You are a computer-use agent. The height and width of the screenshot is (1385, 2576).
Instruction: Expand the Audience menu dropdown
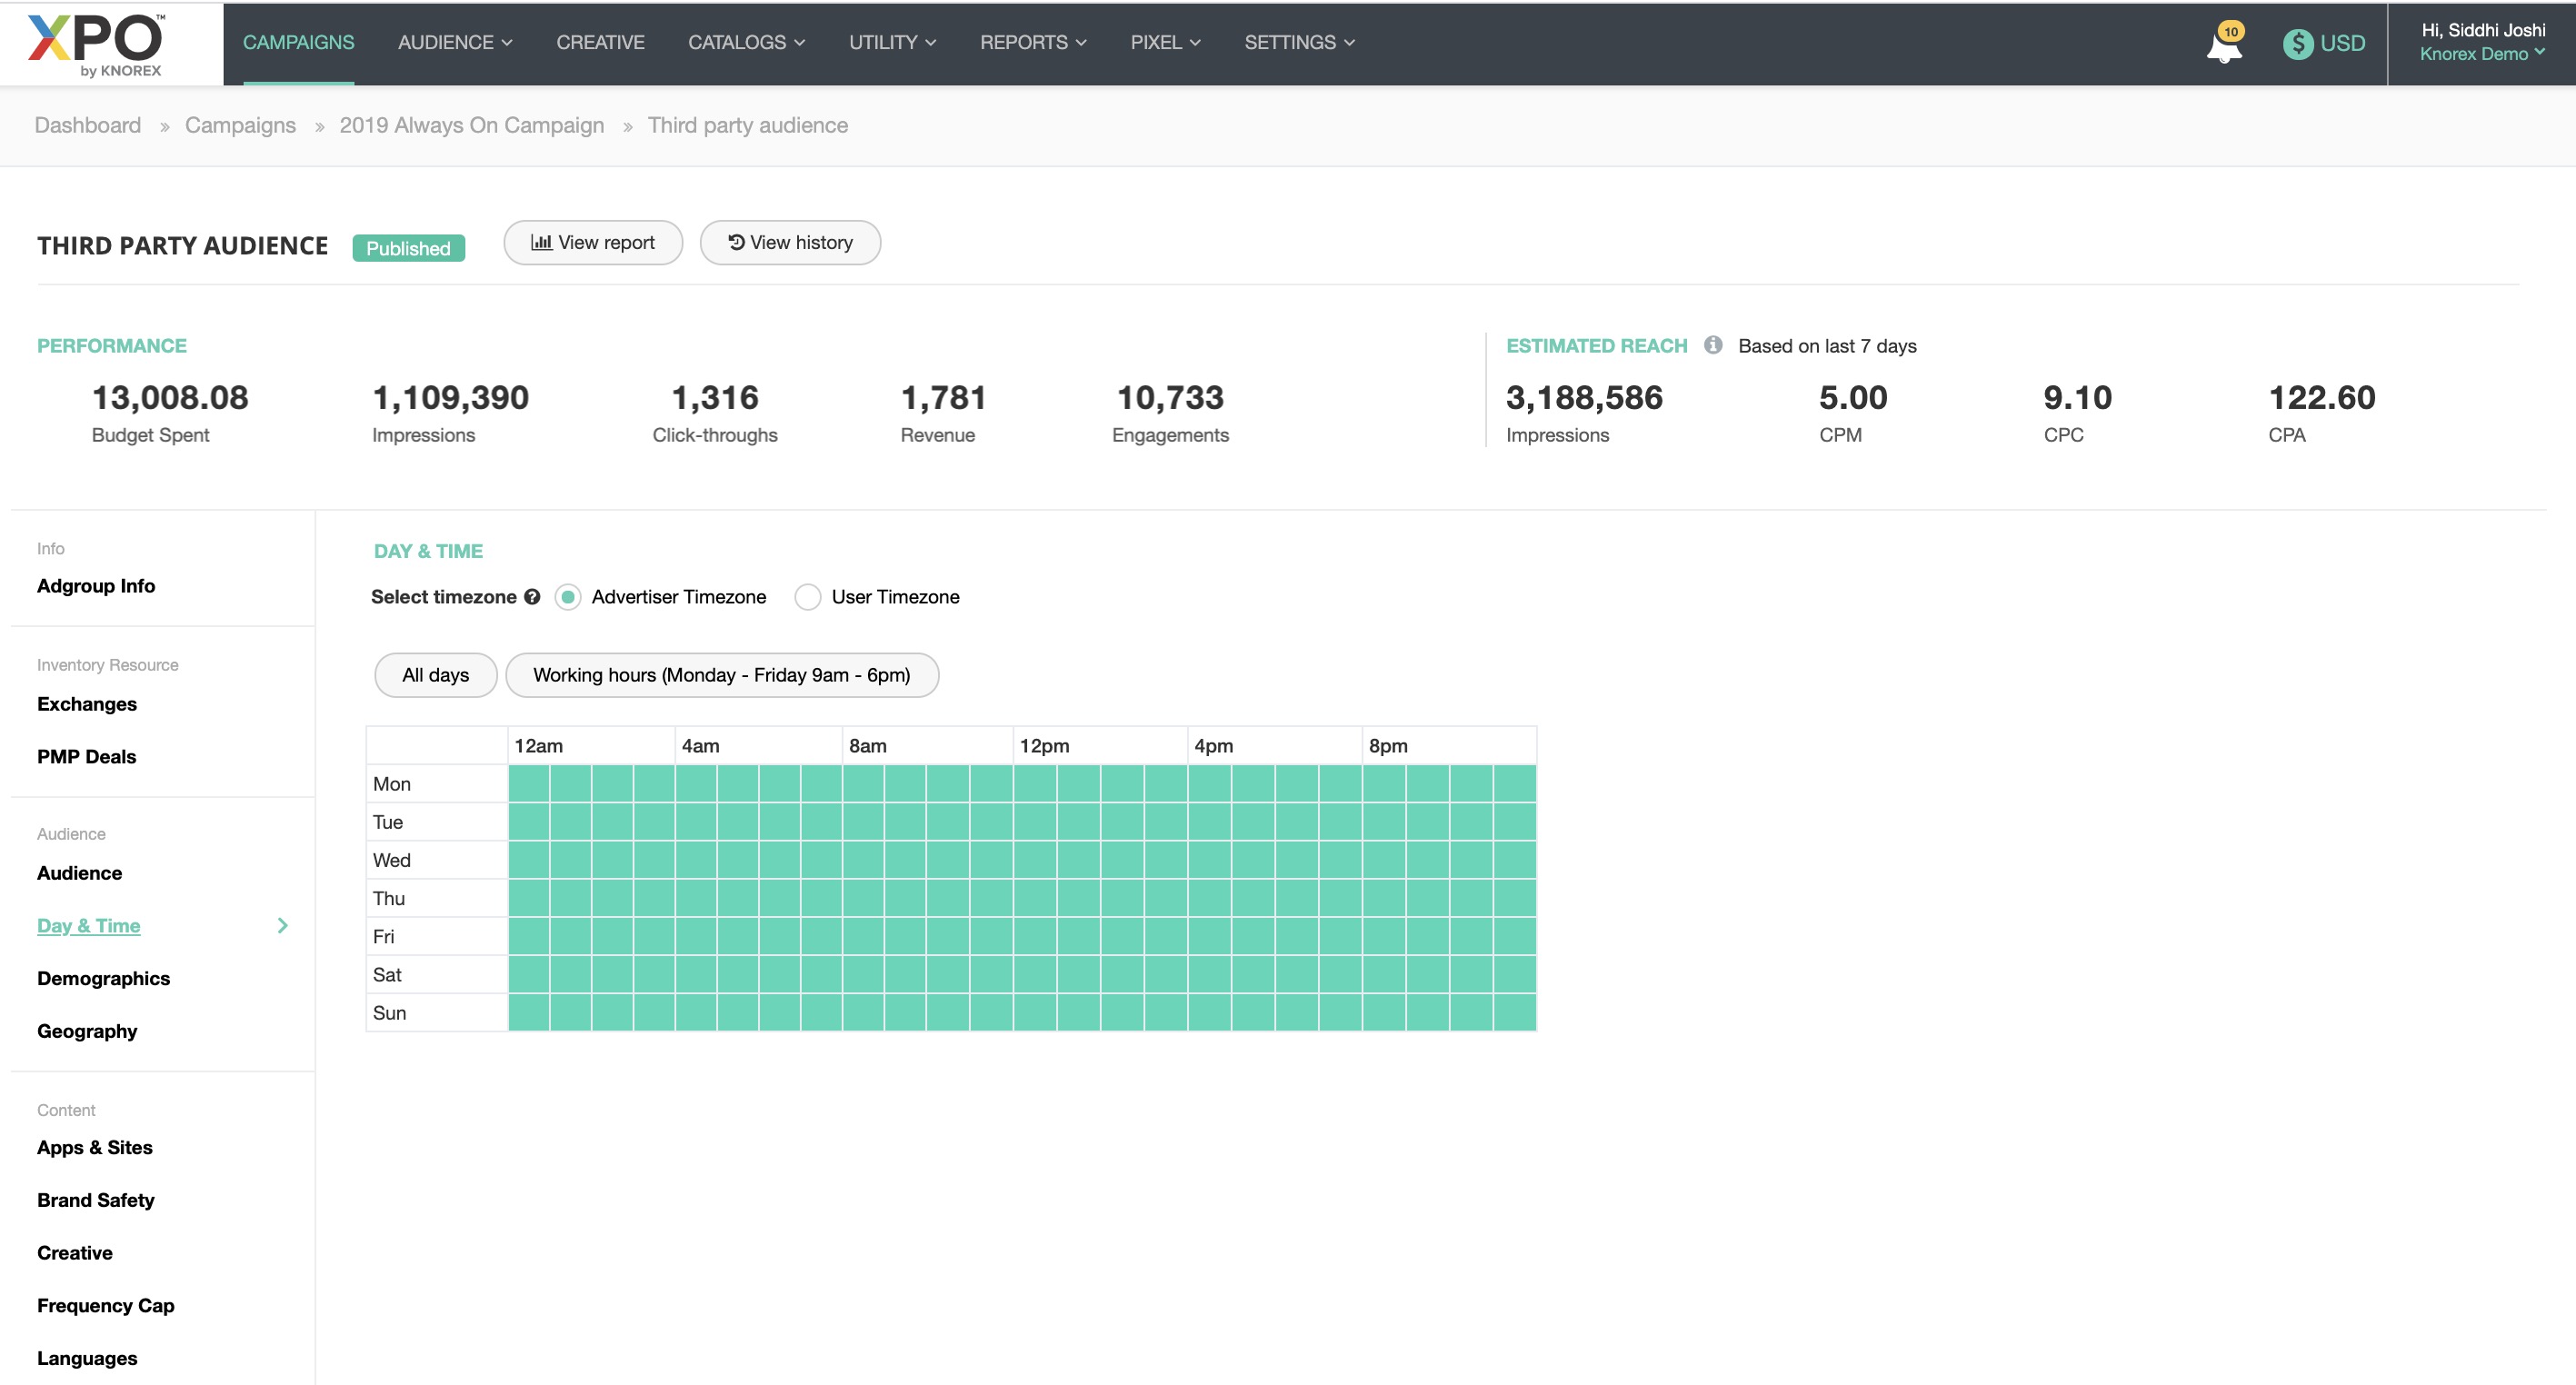pos(455,43)
